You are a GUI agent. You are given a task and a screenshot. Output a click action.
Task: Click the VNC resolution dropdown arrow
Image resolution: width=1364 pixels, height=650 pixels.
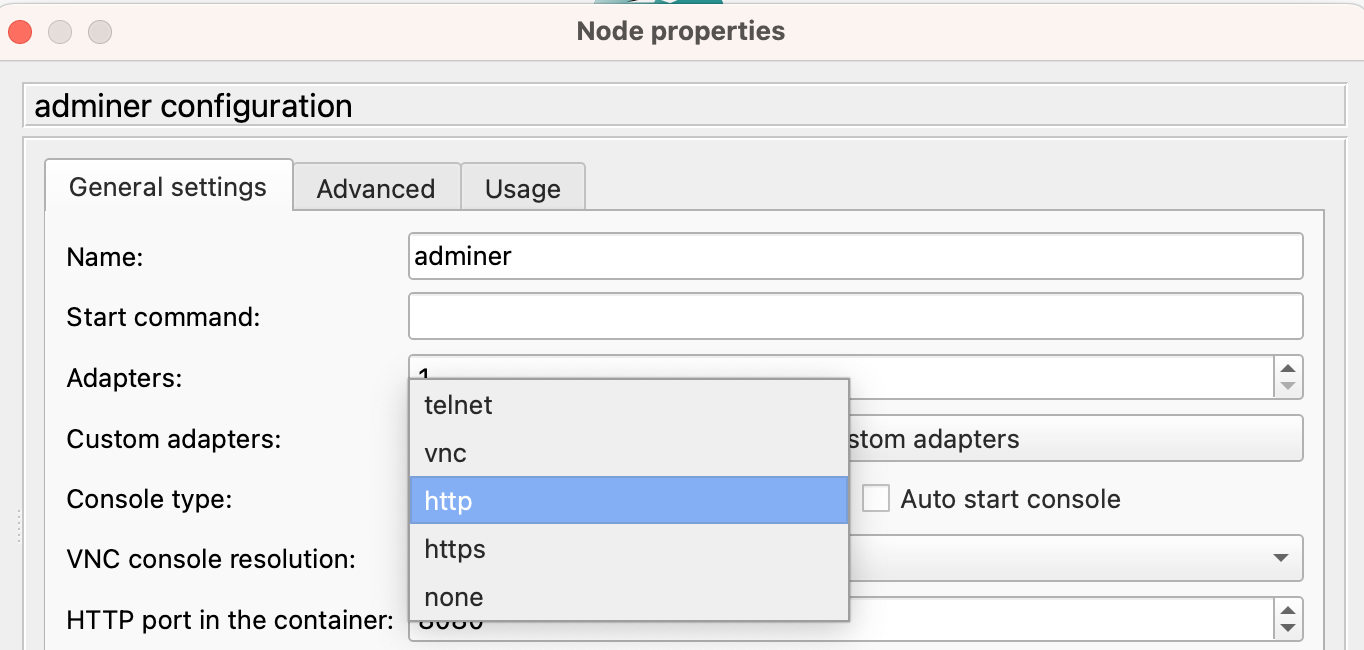[x=1281, y=558]
